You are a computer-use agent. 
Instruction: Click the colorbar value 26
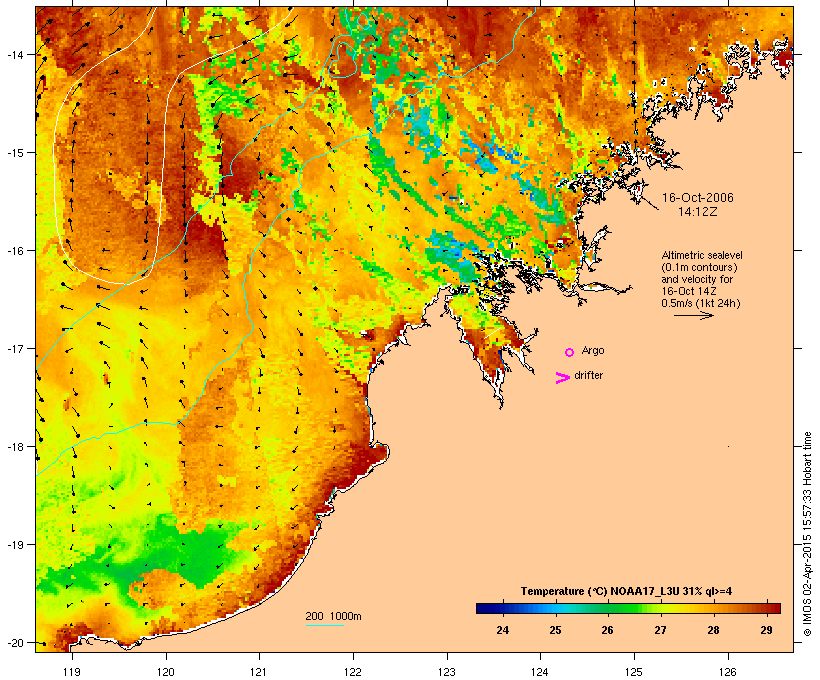coord(607,630)
